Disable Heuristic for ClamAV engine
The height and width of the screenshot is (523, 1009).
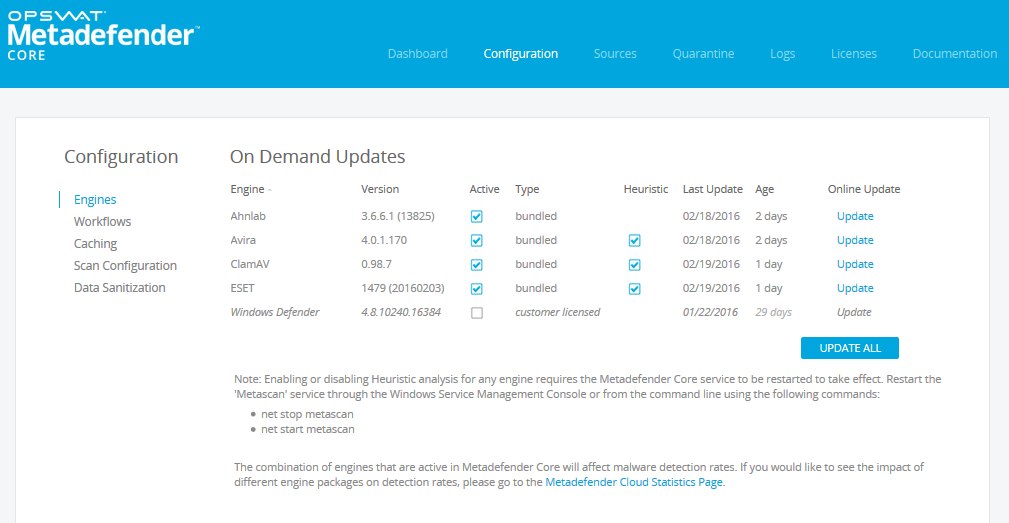click(634, 264)
